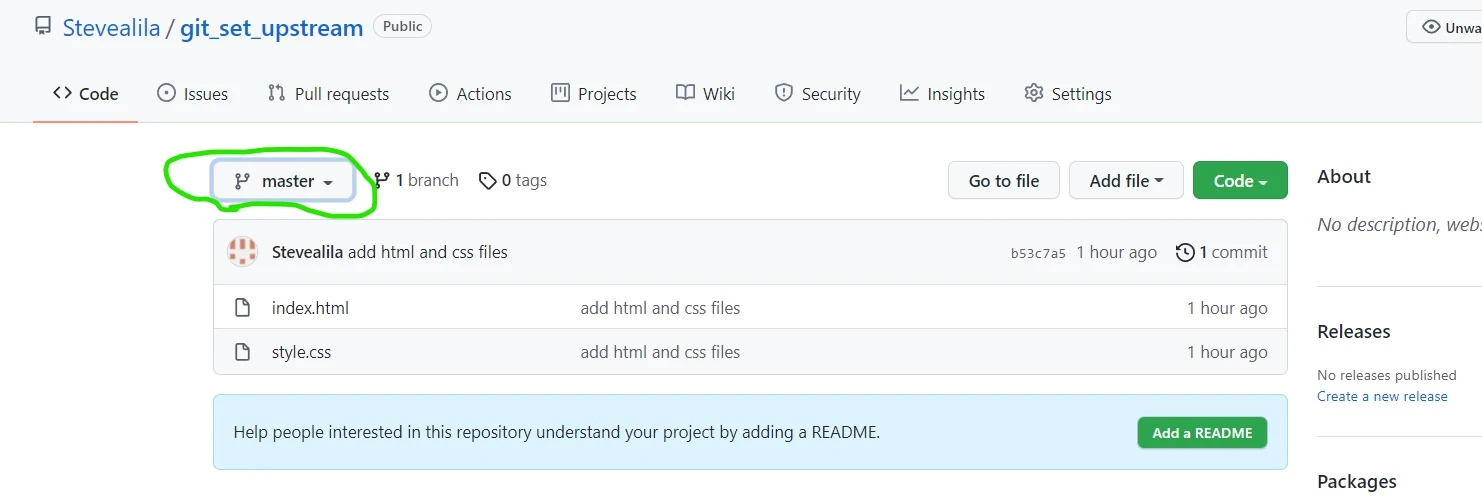Open the latest commit message header link
Screen dimensions: 1482x498
[x=428, y=252]
